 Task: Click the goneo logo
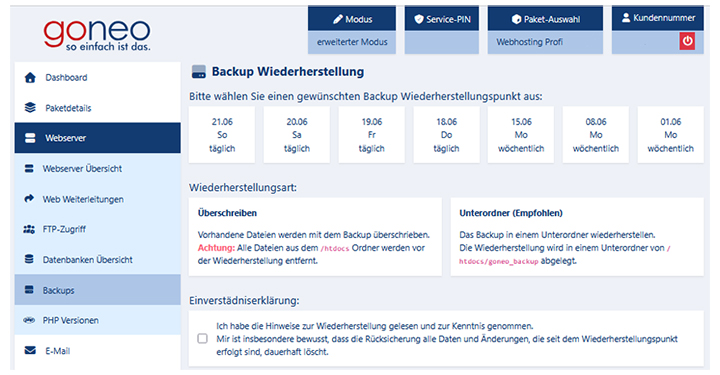pos(97,34)
